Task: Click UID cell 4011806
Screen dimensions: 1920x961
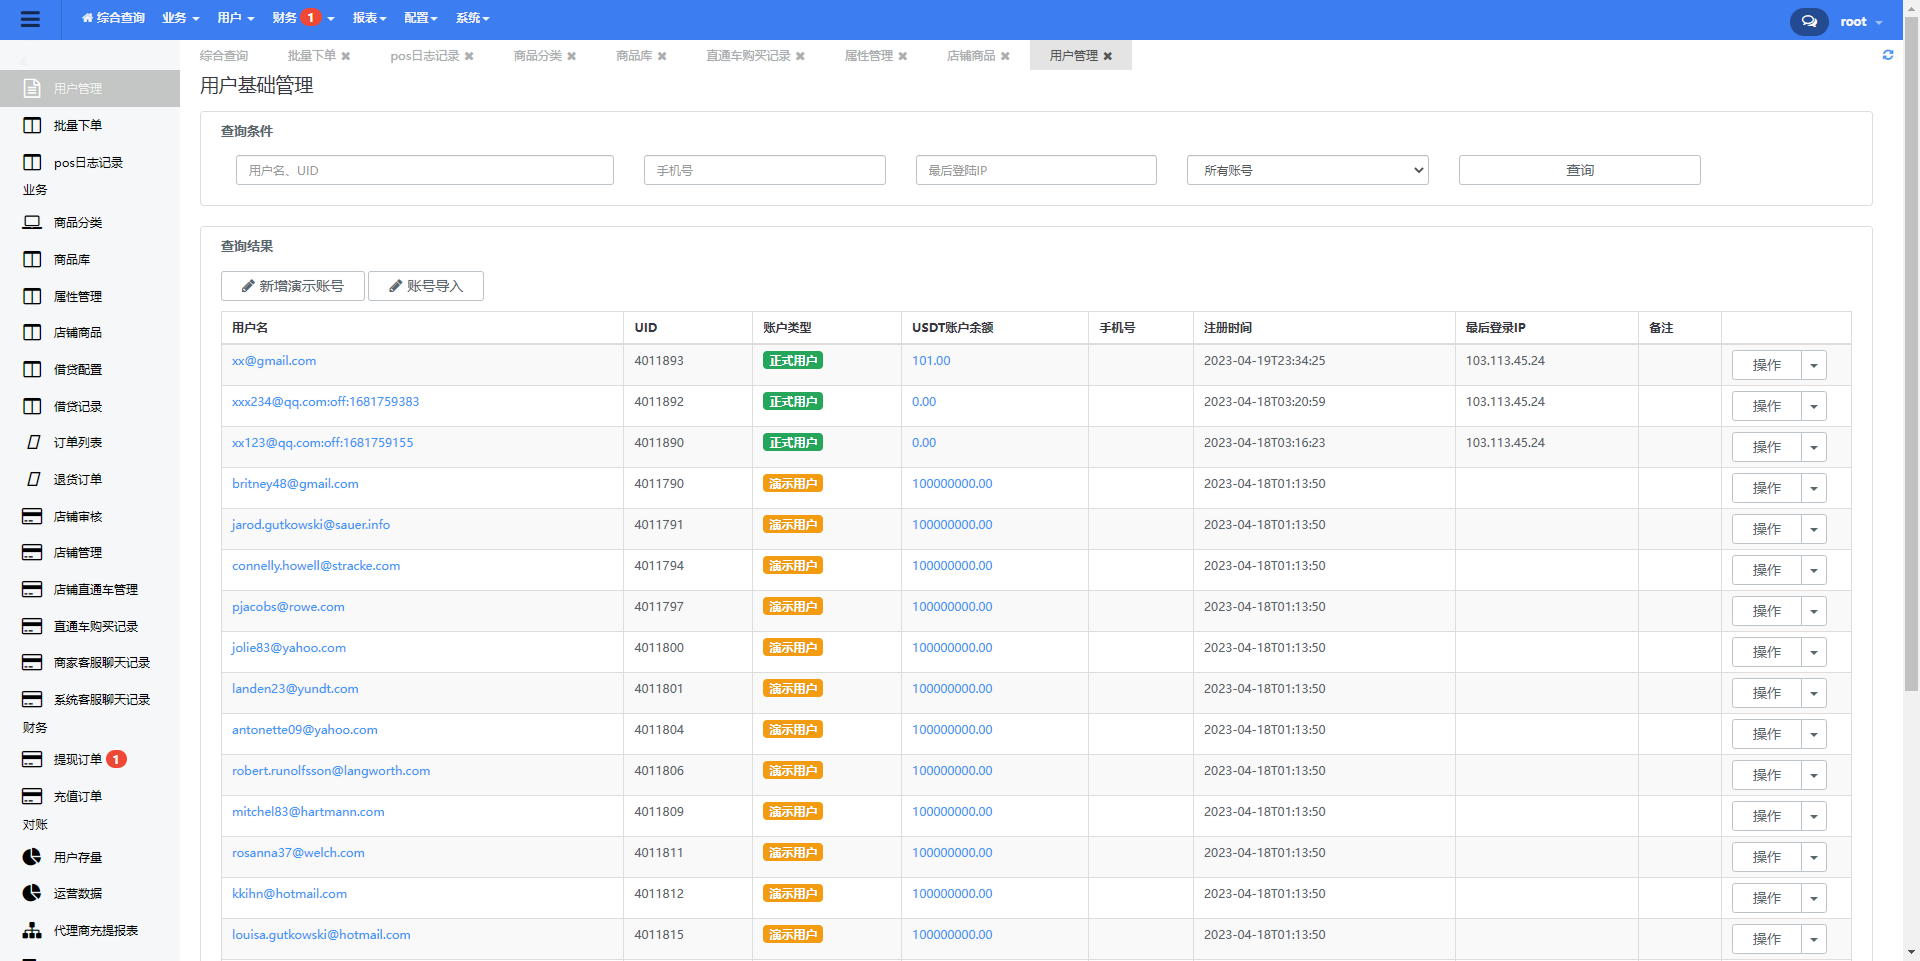Action: tap(659, 771)
